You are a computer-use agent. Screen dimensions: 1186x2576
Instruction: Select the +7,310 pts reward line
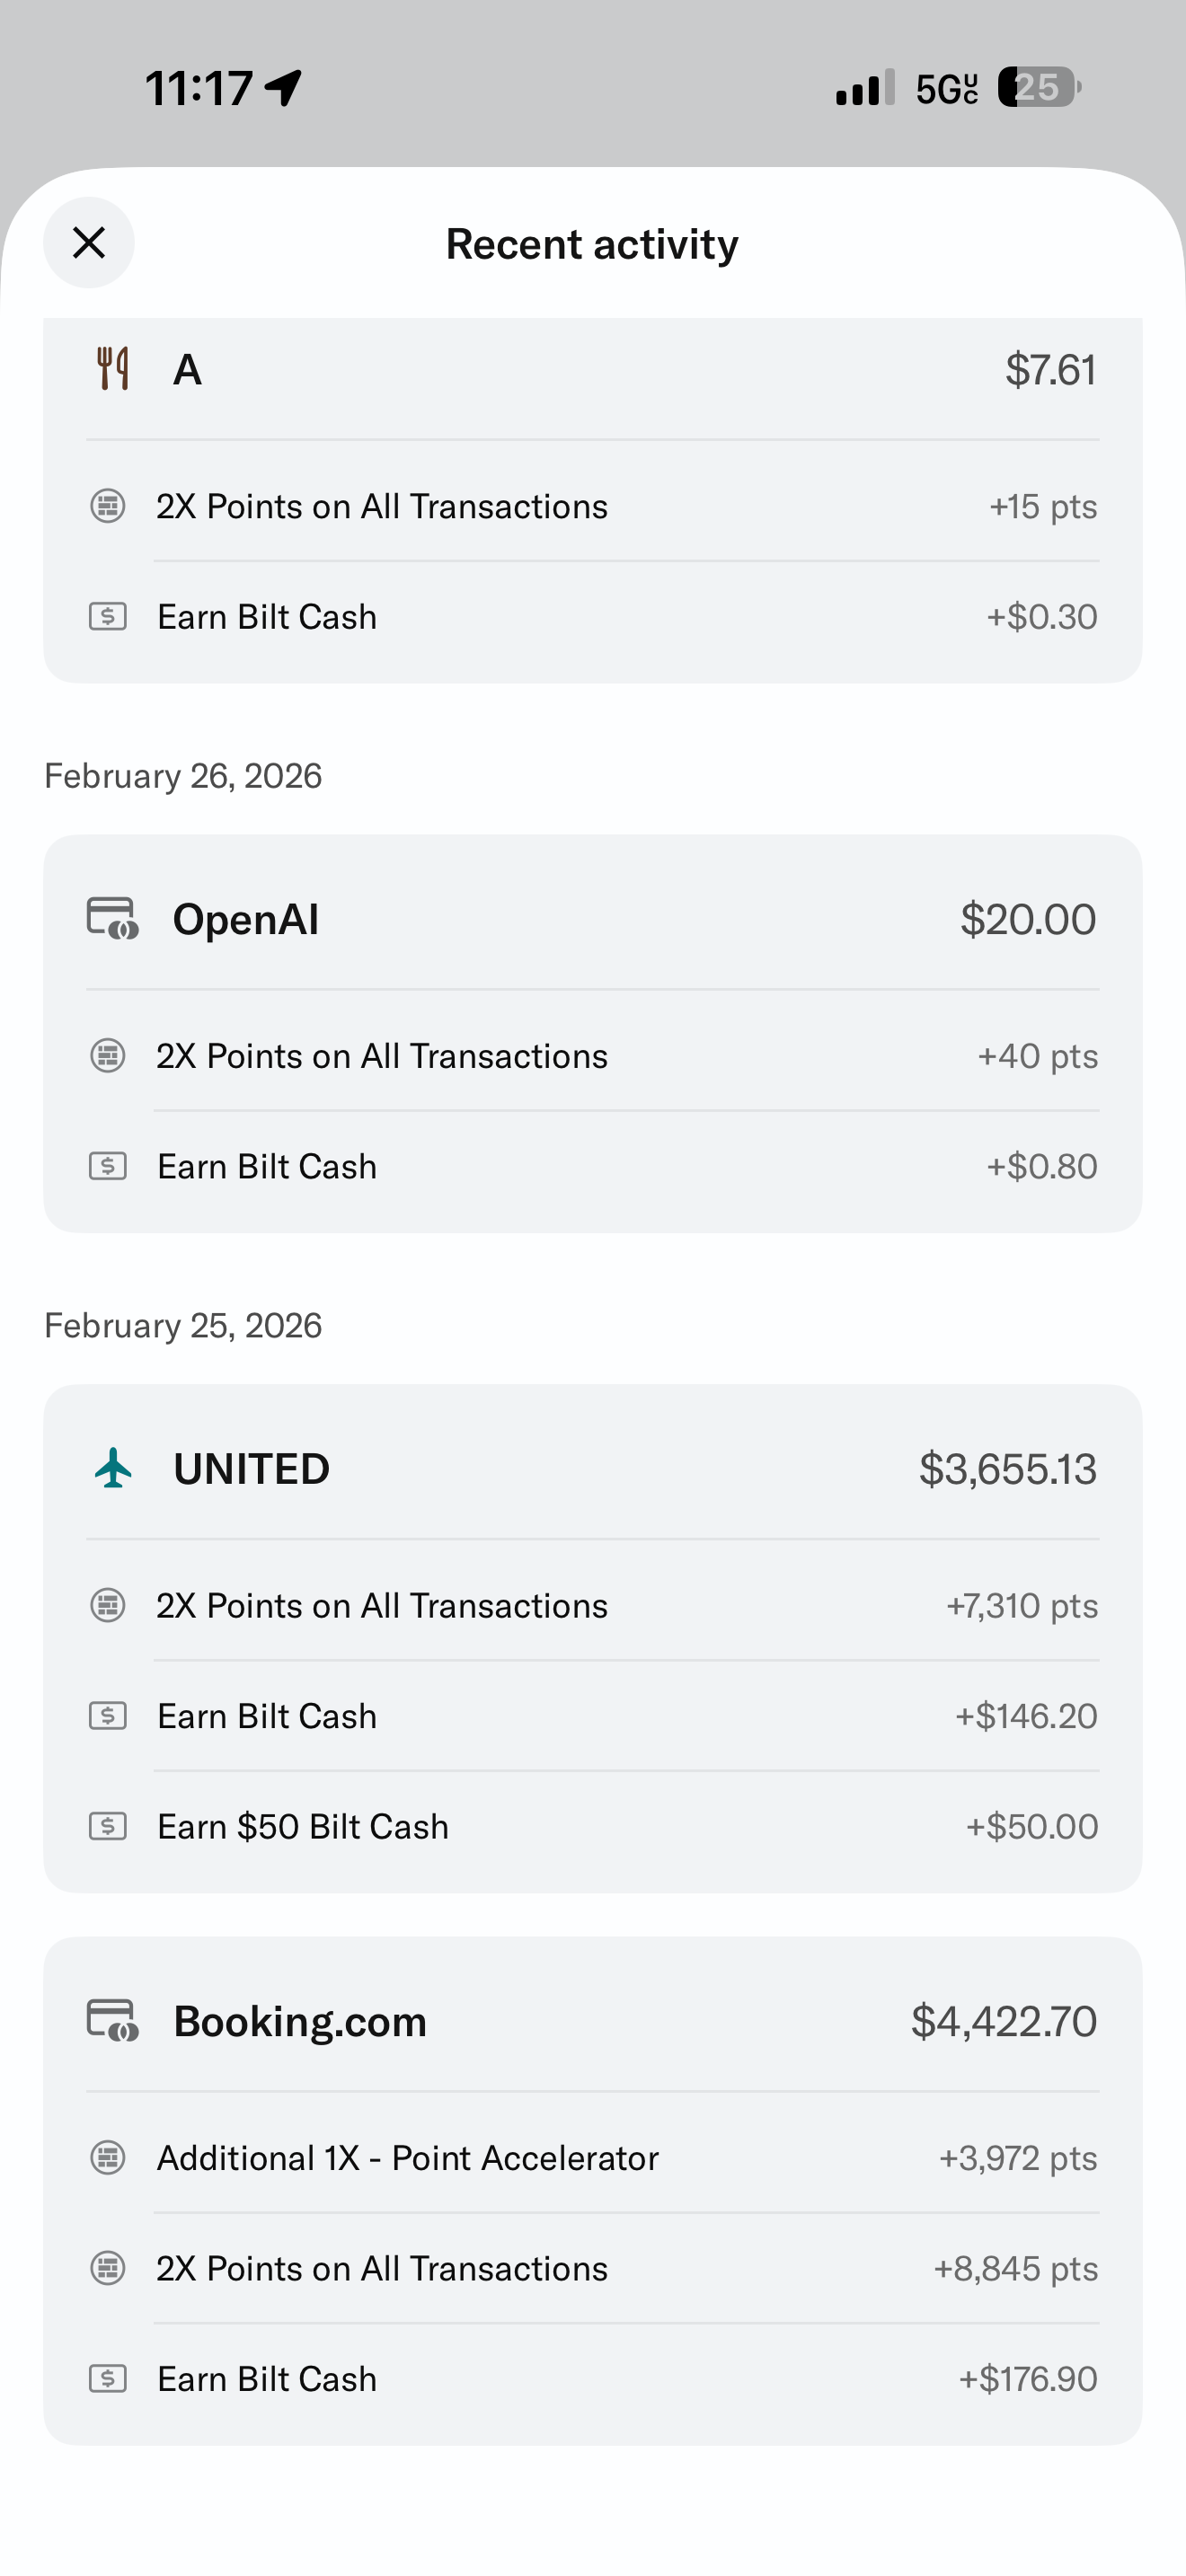click(1021, 1606)
